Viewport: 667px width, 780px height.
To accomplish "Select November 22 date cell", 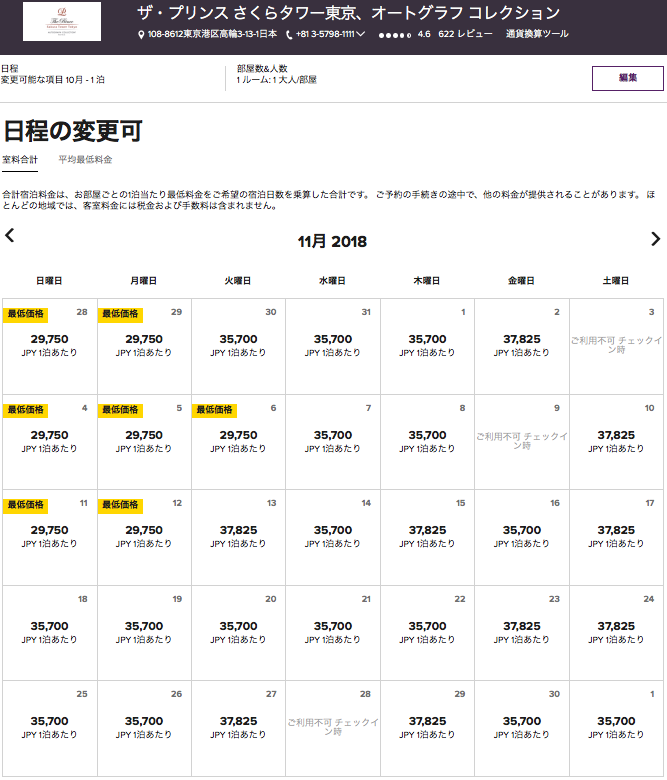I will pyautogui.click(x=427, y=633).
